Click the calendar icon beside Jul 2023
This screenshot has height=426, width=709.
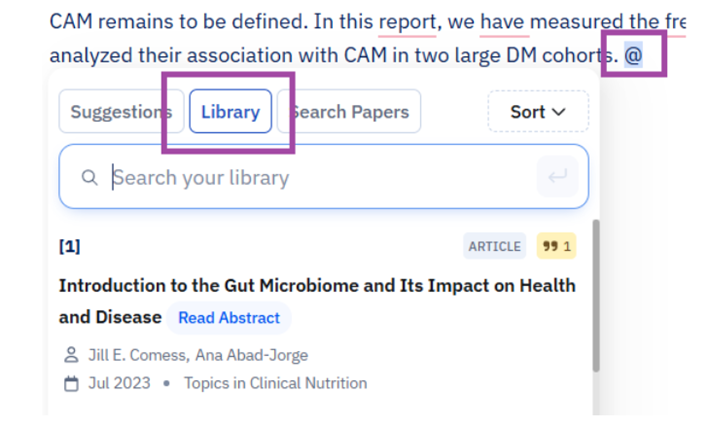tap(71, 383)
